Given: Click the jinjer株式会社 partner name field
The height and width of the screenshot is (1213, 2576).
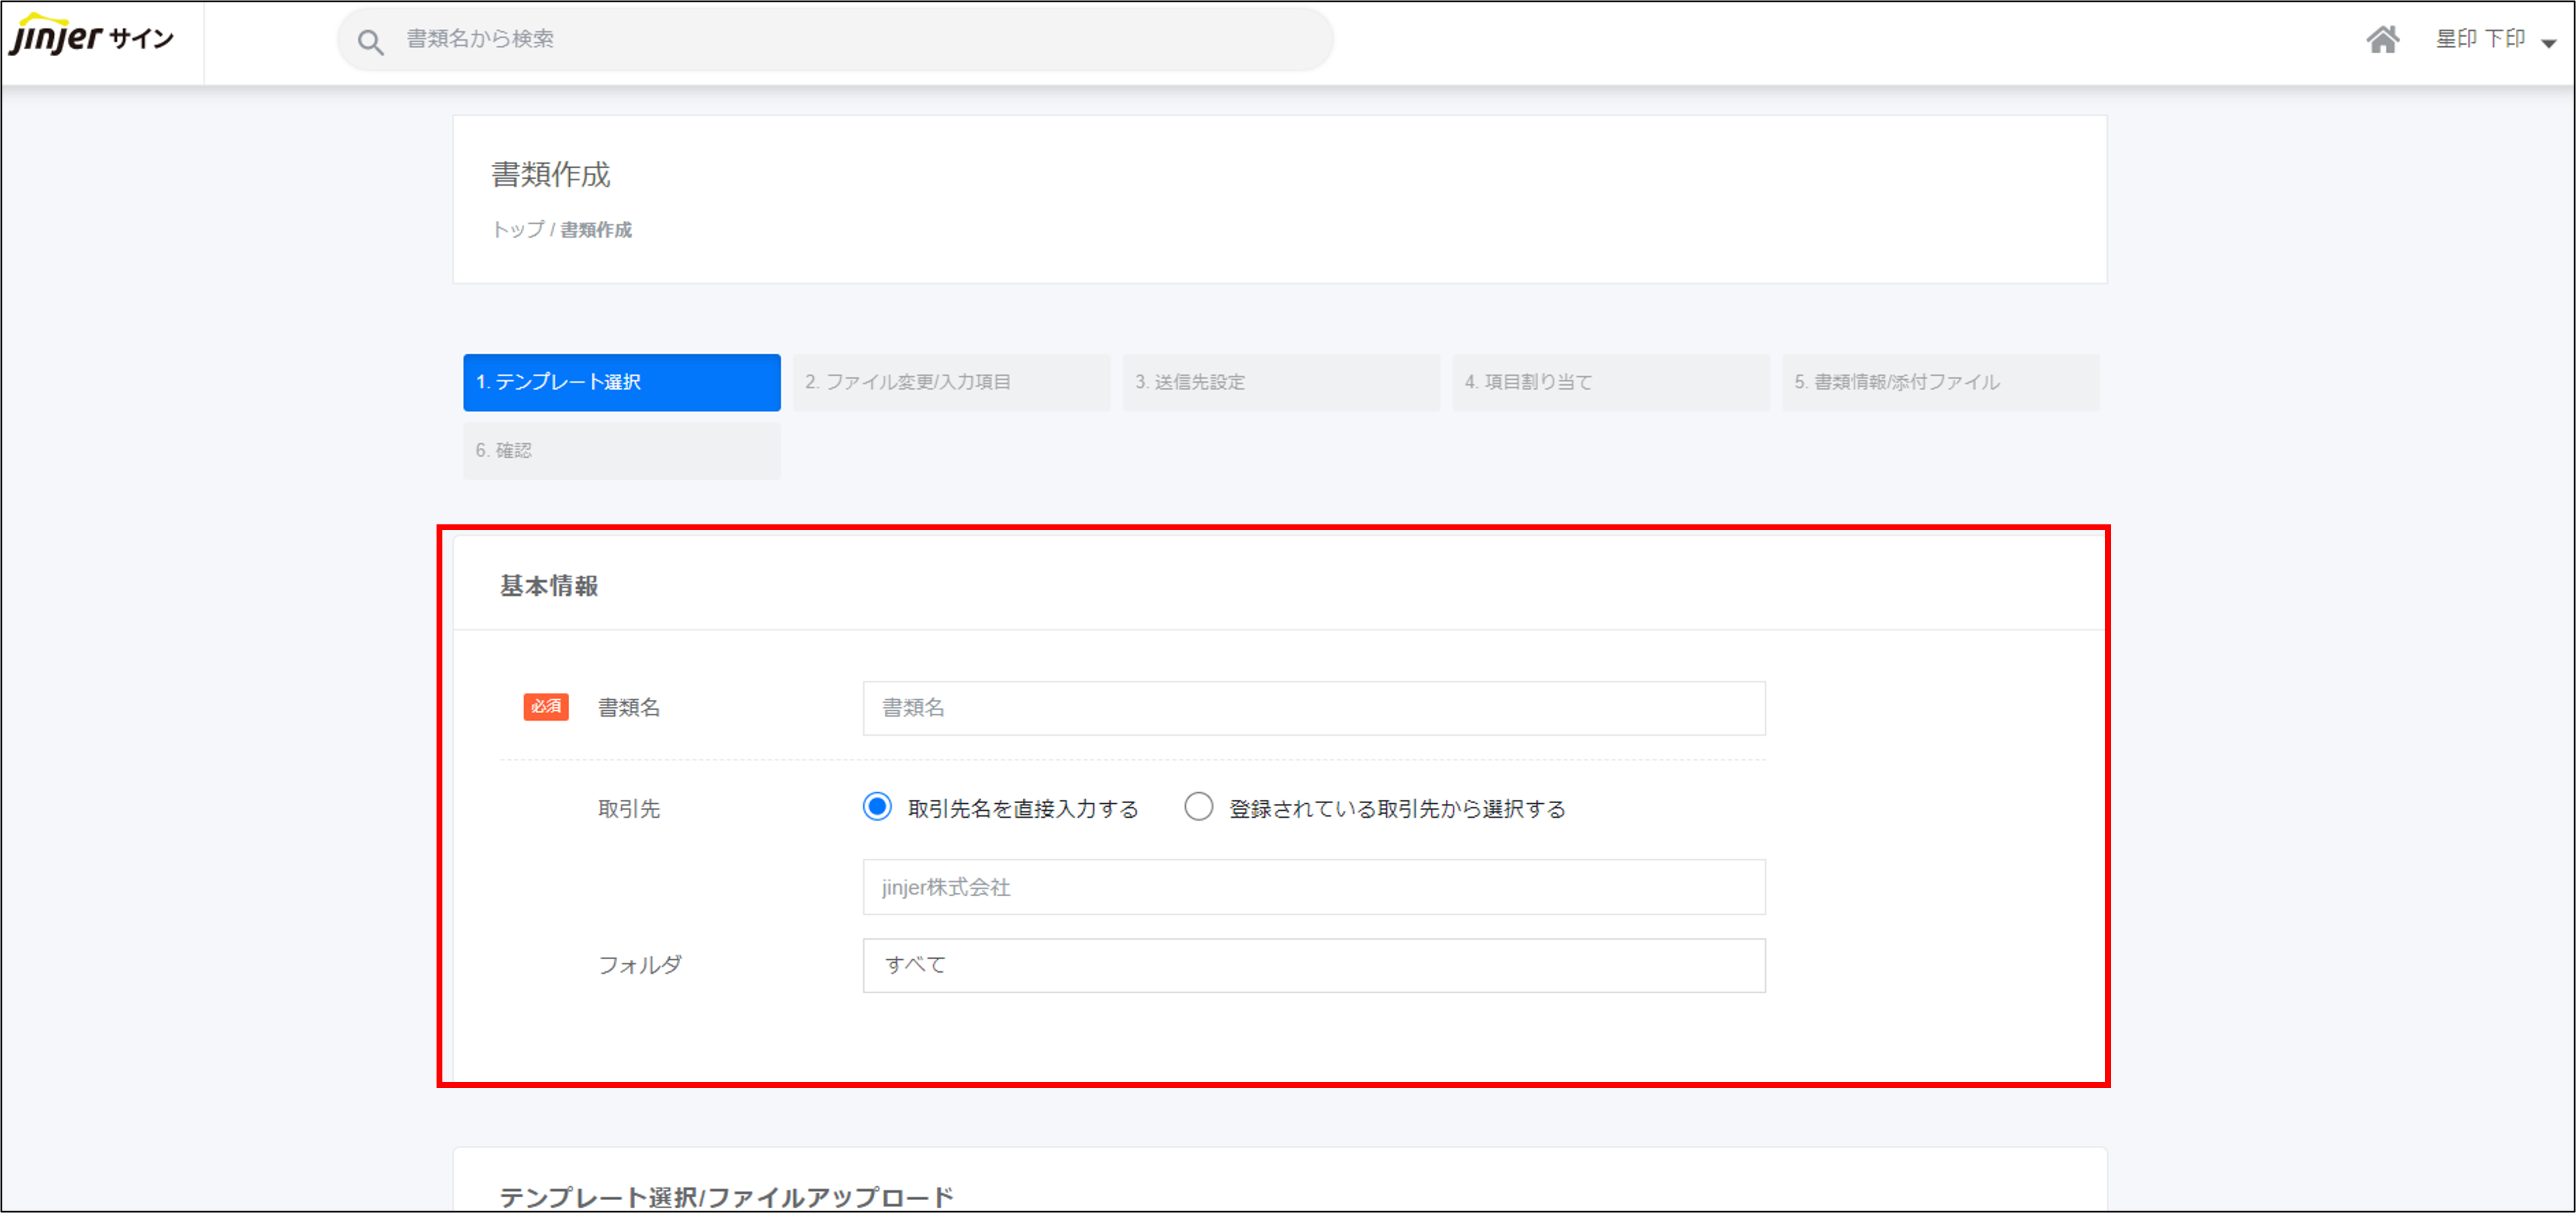Looking at the screenshot, I should (1313, 887).
